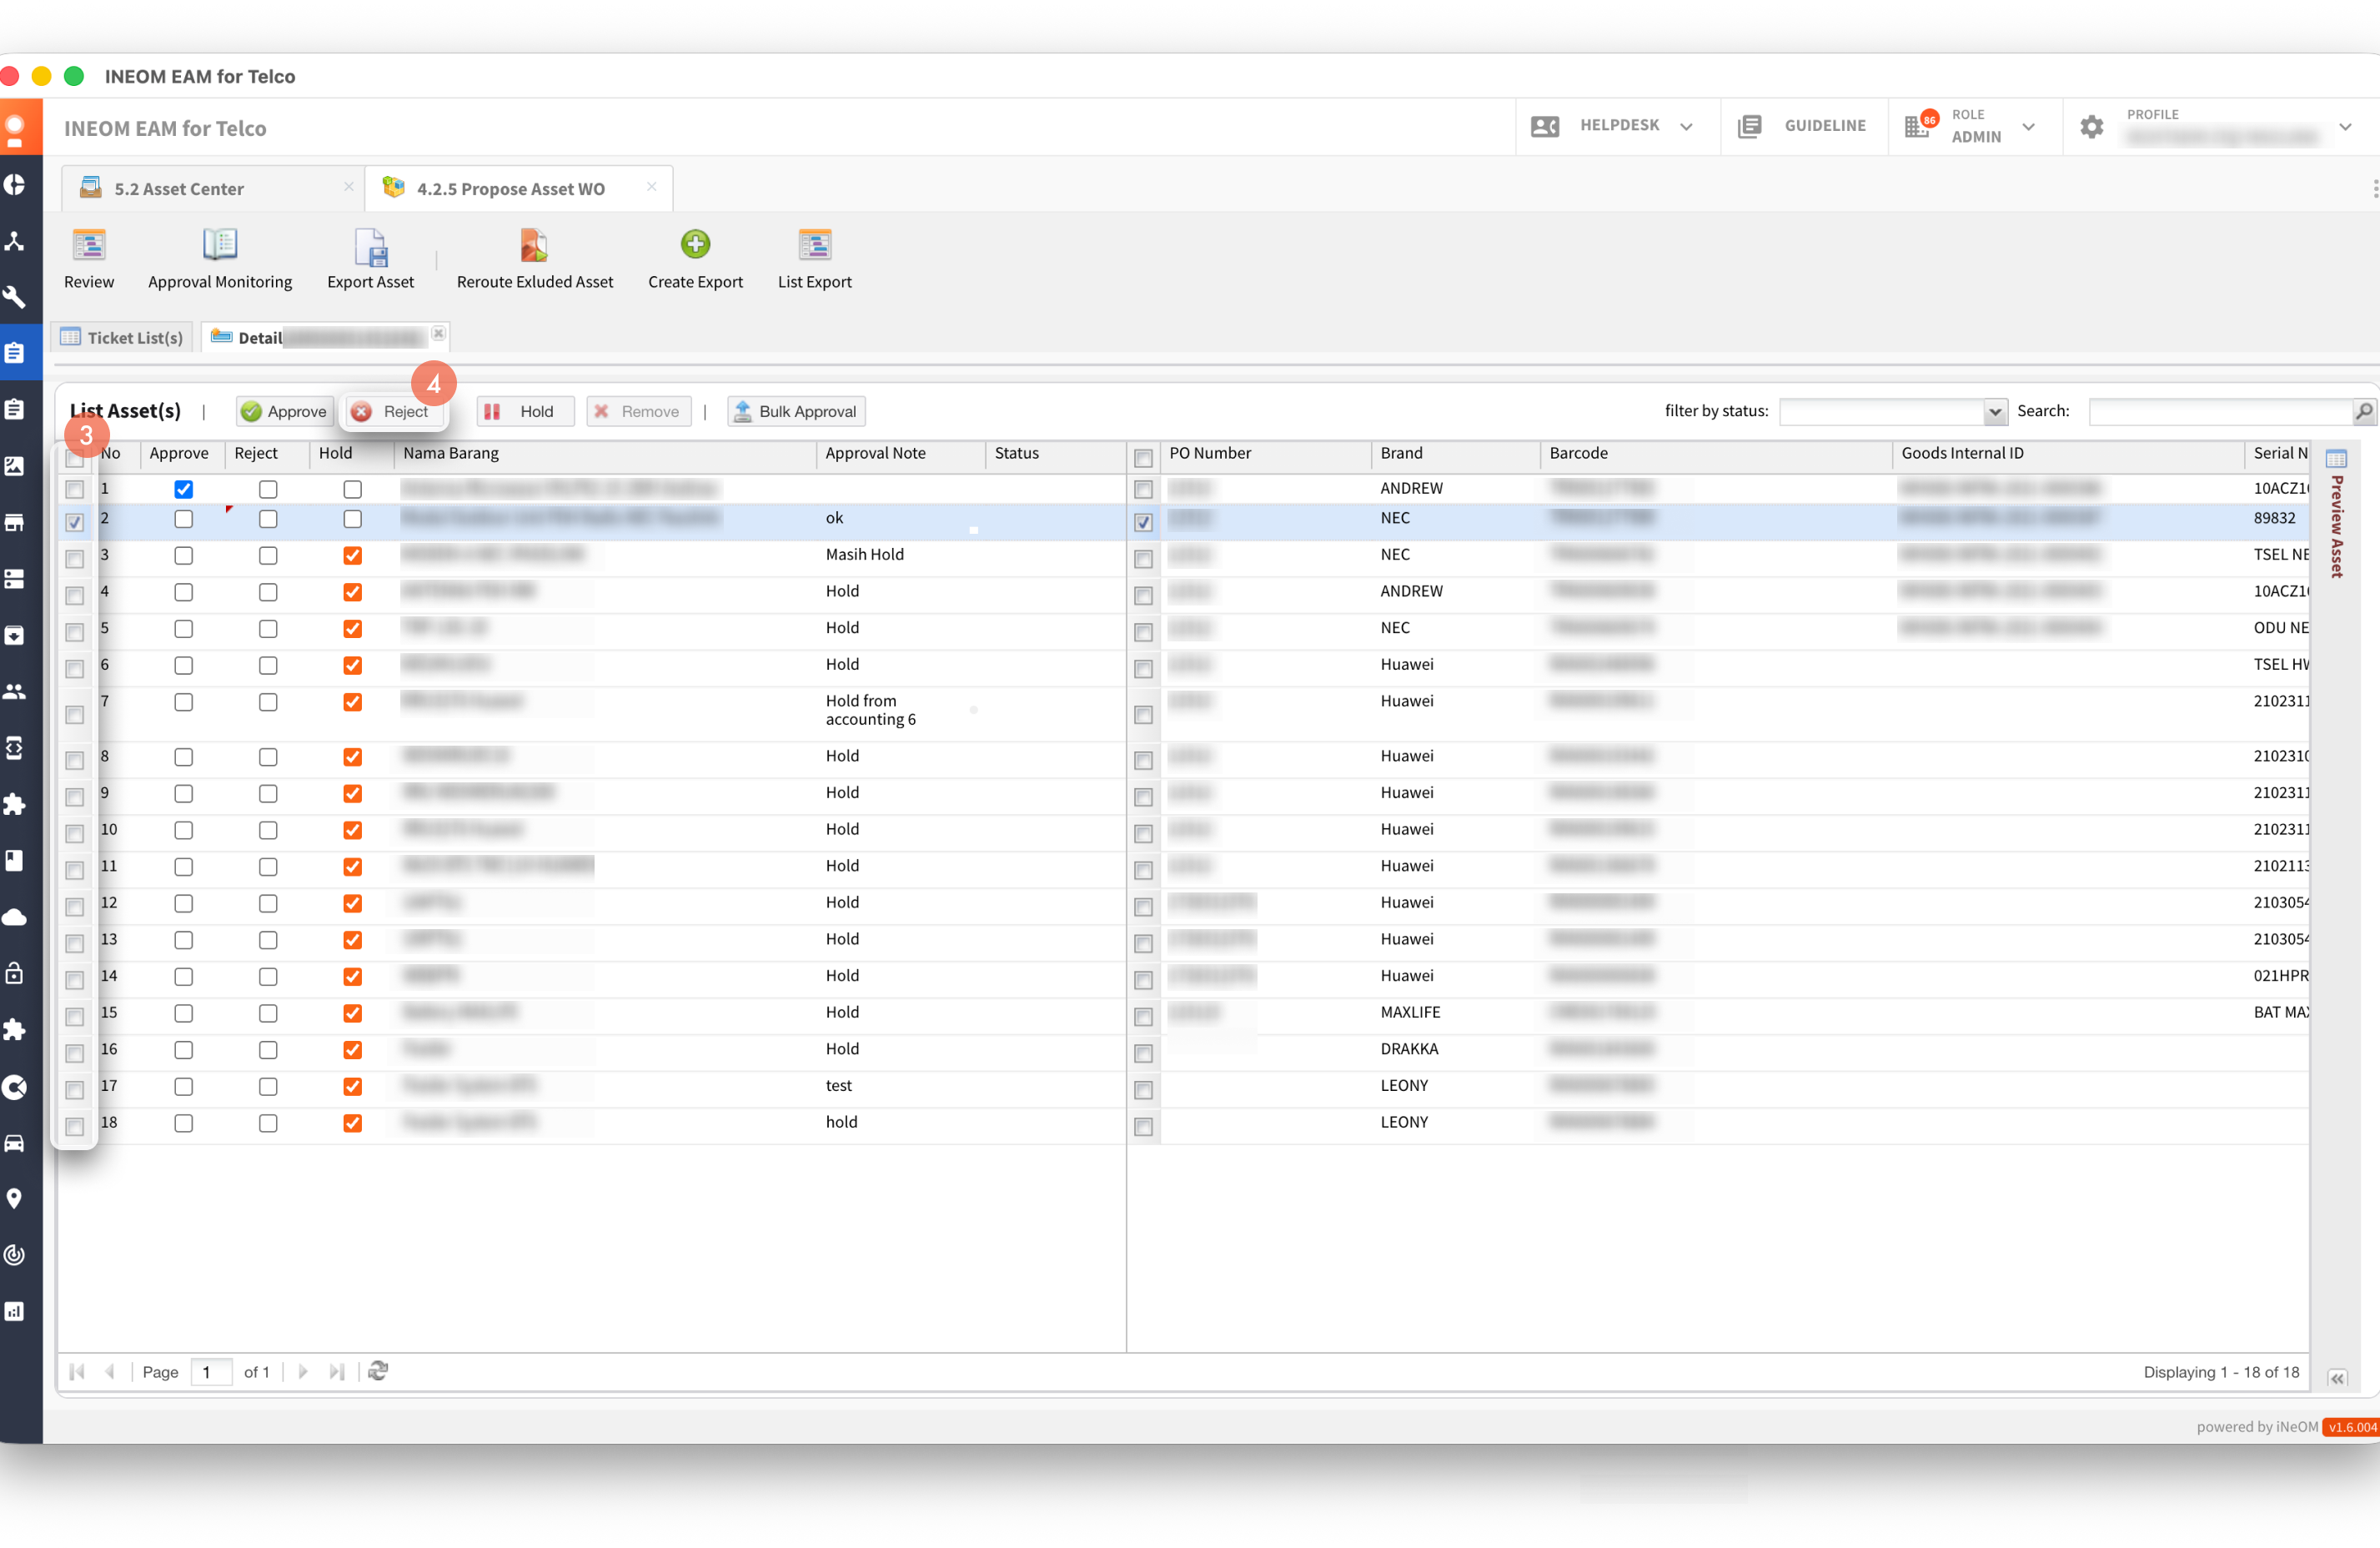The width and height of the screenshot is (2380, 1548).
Task: Switch to the 5.2 Asset Center tab
Action: coord(179,189)
